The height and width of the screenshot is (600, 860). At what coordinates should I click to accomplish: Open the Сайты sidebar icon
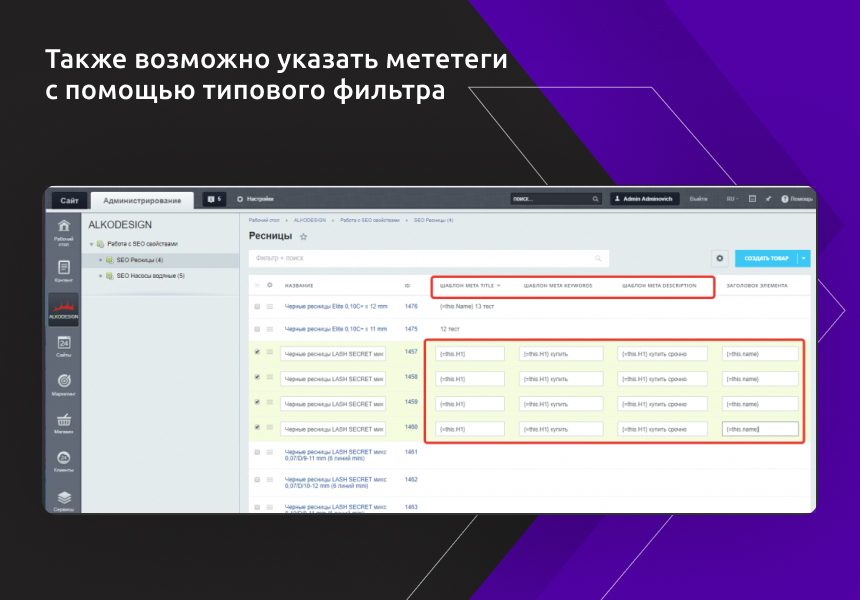tap(65, 340)
